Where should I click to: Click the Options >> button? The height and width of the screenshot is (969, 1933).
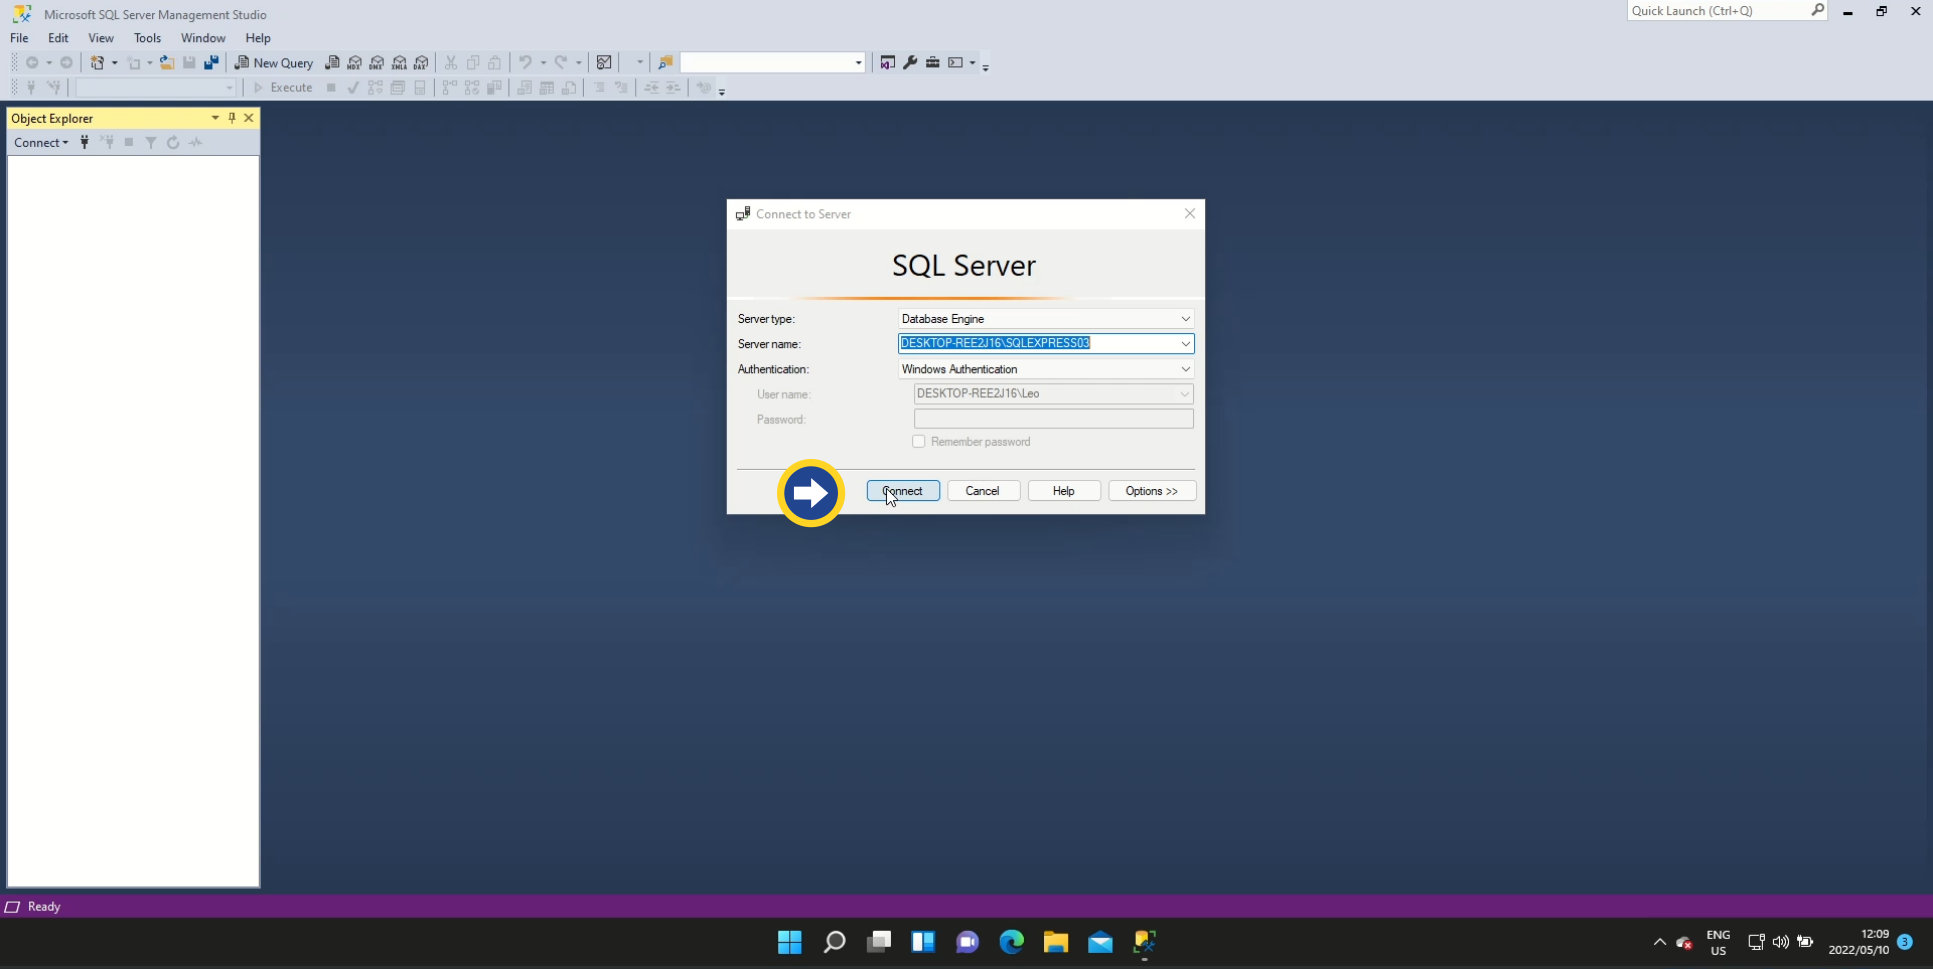[1152, 491]
